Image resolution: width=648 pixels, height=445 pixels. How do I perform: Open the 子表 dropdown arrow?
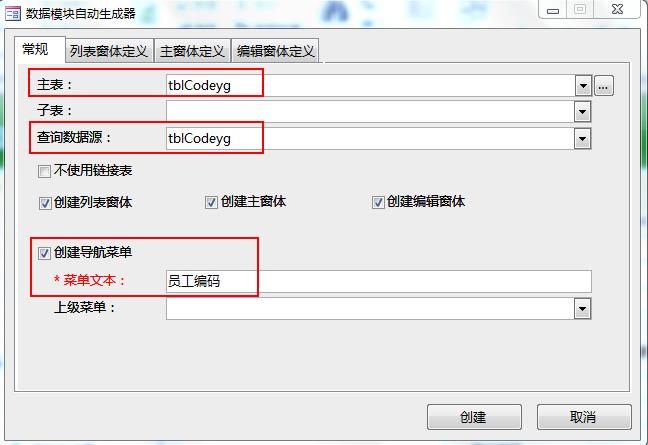[x=582, y=112]
